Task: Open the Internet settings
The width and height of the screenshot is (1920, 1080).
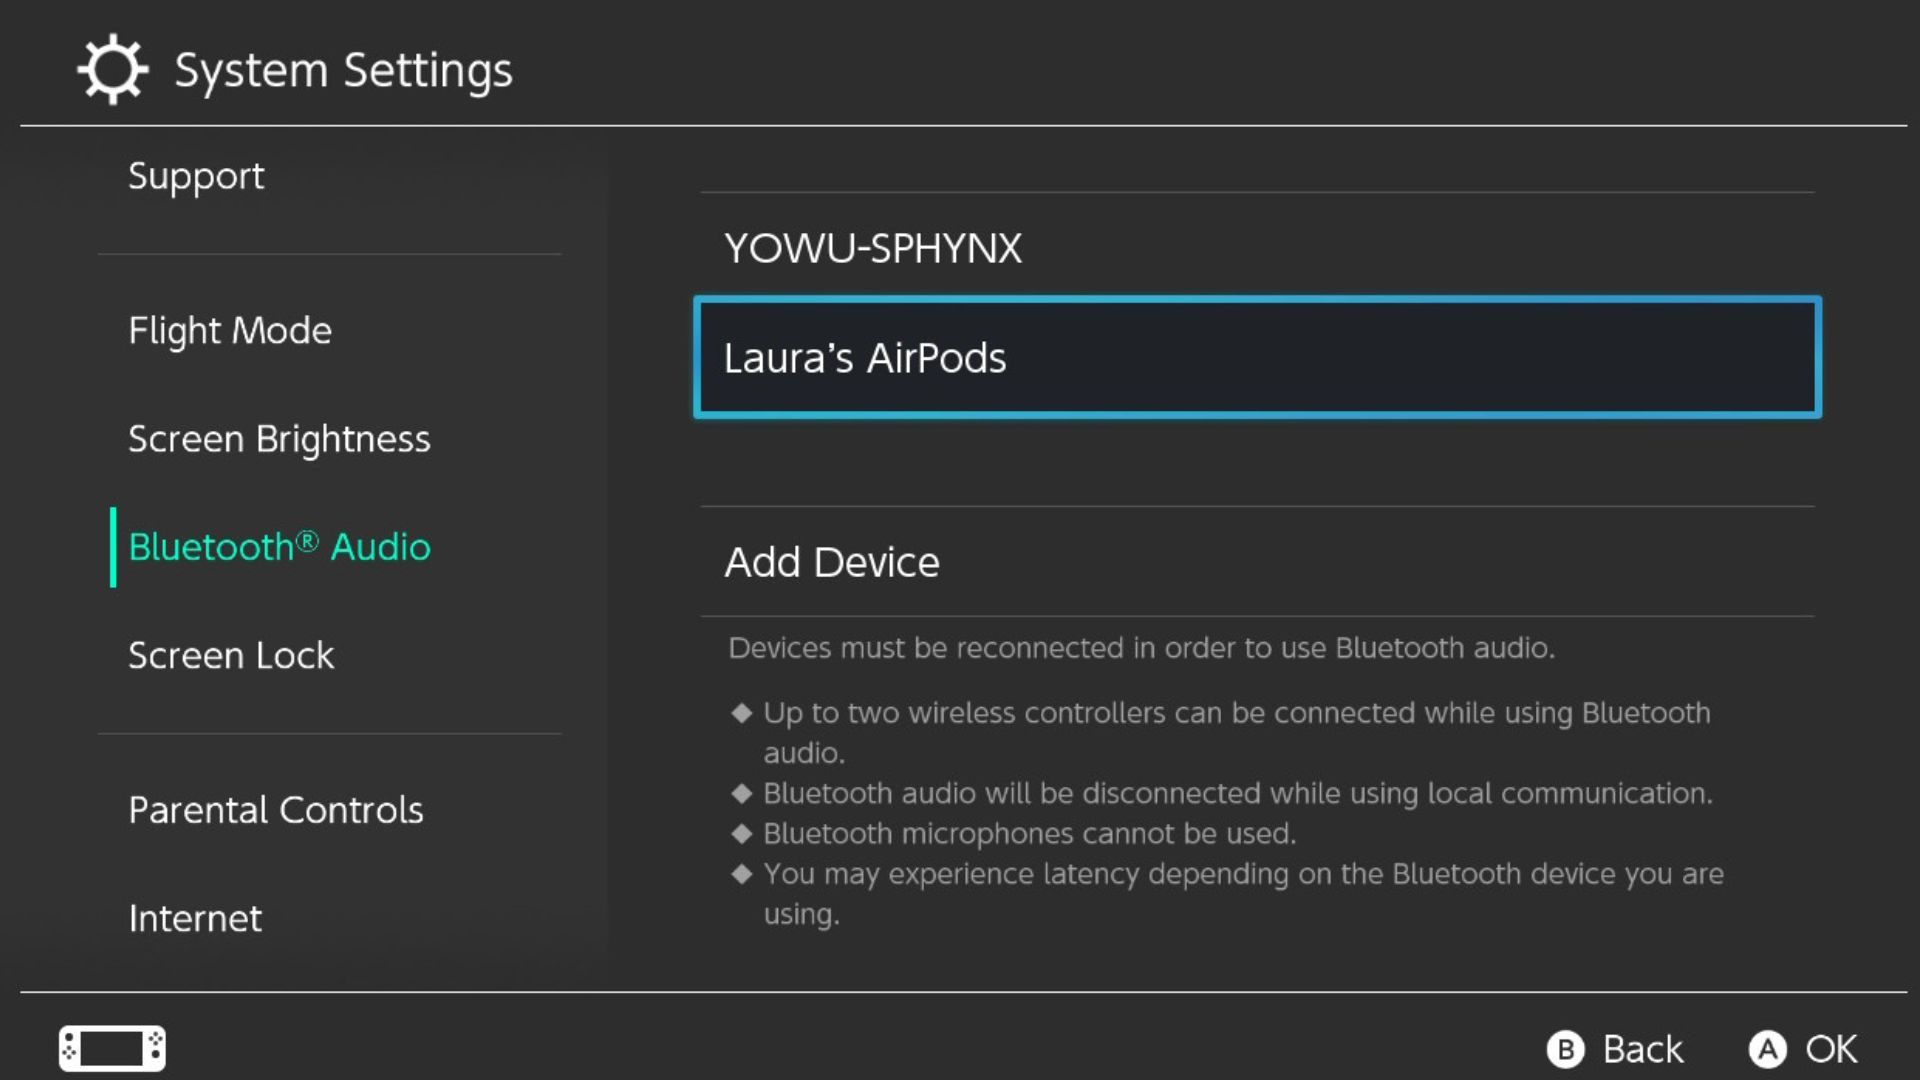Action: tap(195, 917)
